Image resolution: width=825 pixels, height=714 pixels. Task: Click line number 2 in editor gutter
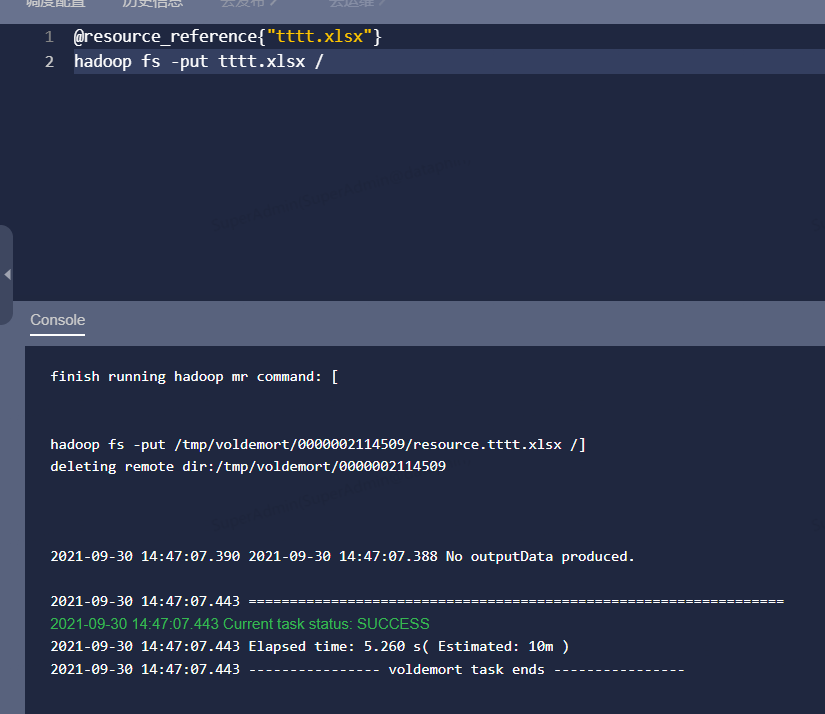[49, 62]
